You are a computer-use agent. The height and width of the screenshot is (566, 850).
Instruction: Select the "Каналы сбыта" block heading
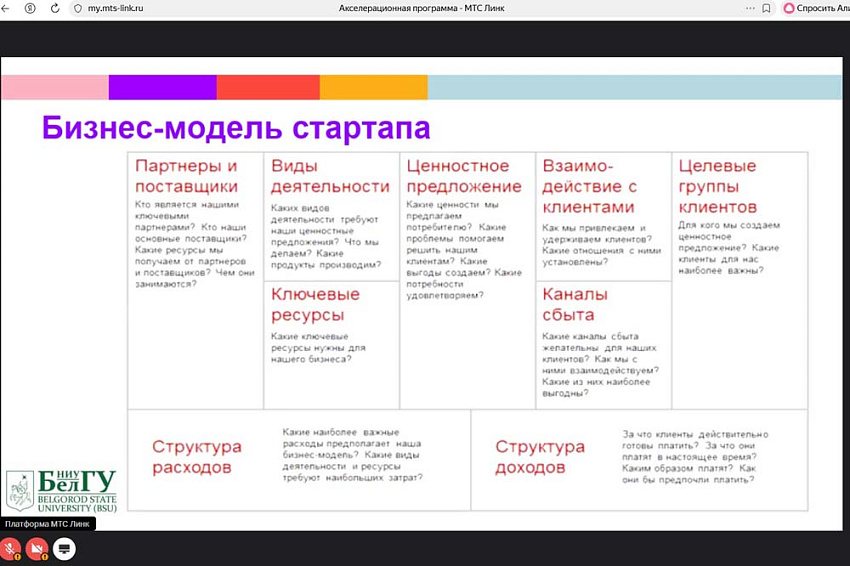tap(575, 305)
